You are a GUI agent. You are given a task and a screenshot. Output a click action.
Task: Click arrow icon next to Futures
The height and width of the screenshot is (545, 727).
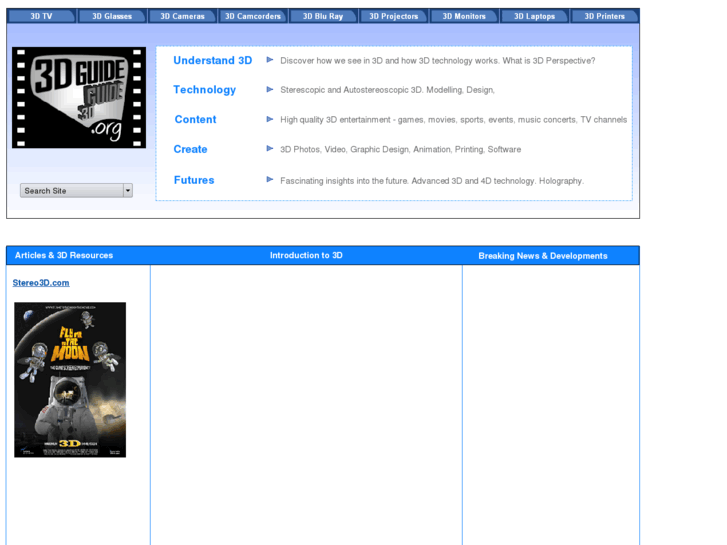(x=270, y=180)
